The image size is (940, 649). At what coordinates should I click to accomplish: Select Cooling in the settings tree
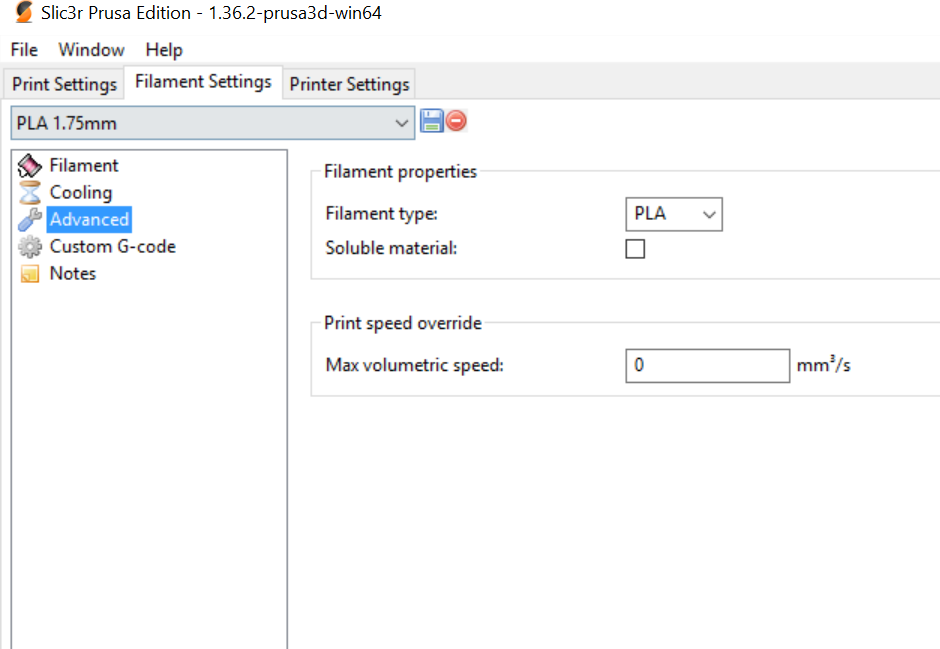point(81,192)
